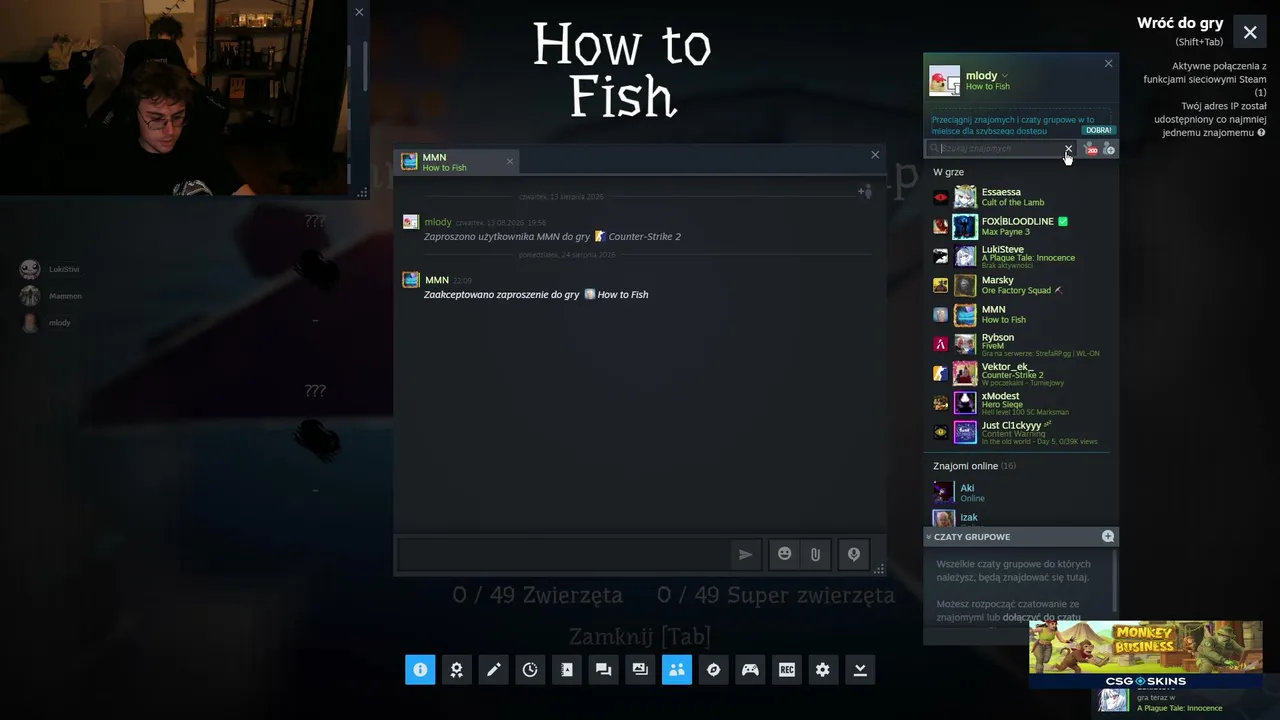Screen dimensions: 1280x720
Task: Open the achievements overlay button
Action: pyautogui.click(x=457, y=670)
